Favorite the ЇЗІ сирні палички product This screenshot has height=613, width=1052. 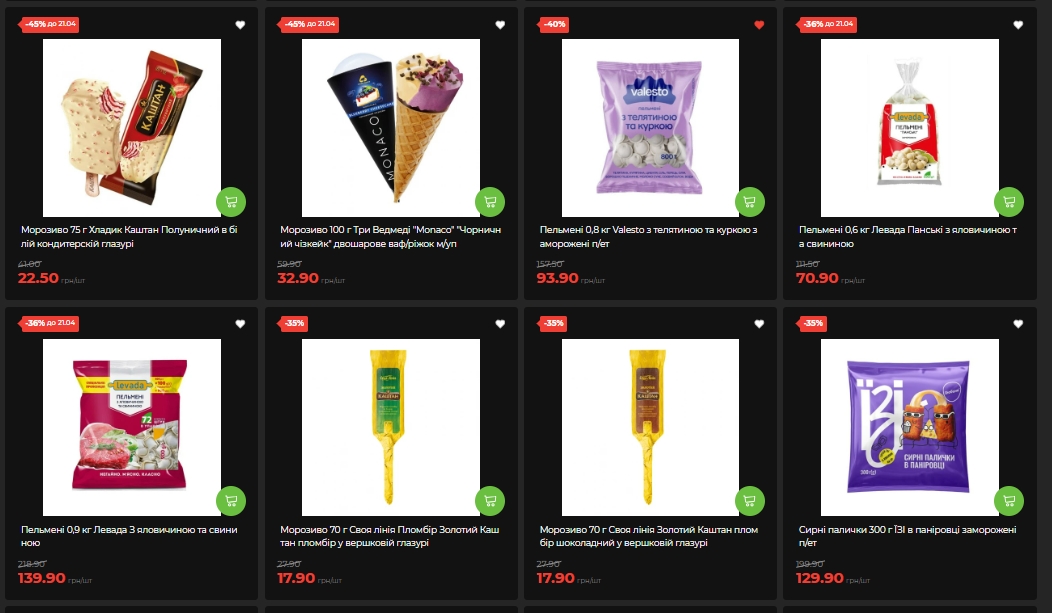coord(1018,324)
